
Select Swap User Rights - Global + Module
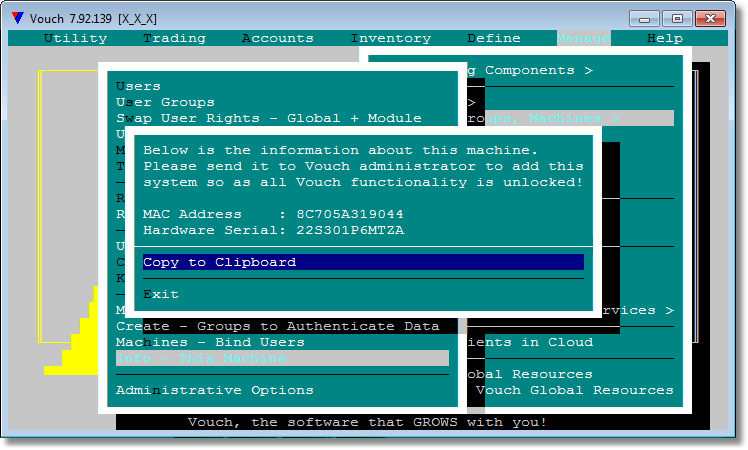(x=269, y=118)
